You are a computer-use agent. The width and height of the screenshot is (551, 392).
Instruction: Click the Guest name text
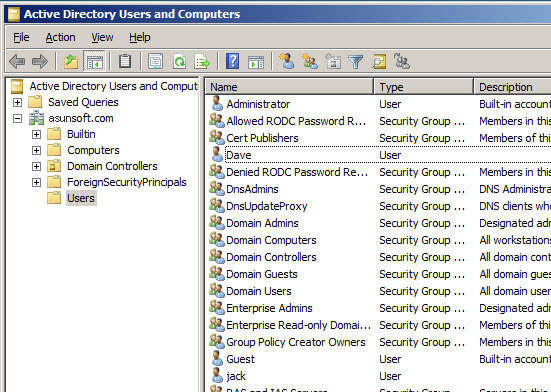click(x=241, y=359)
